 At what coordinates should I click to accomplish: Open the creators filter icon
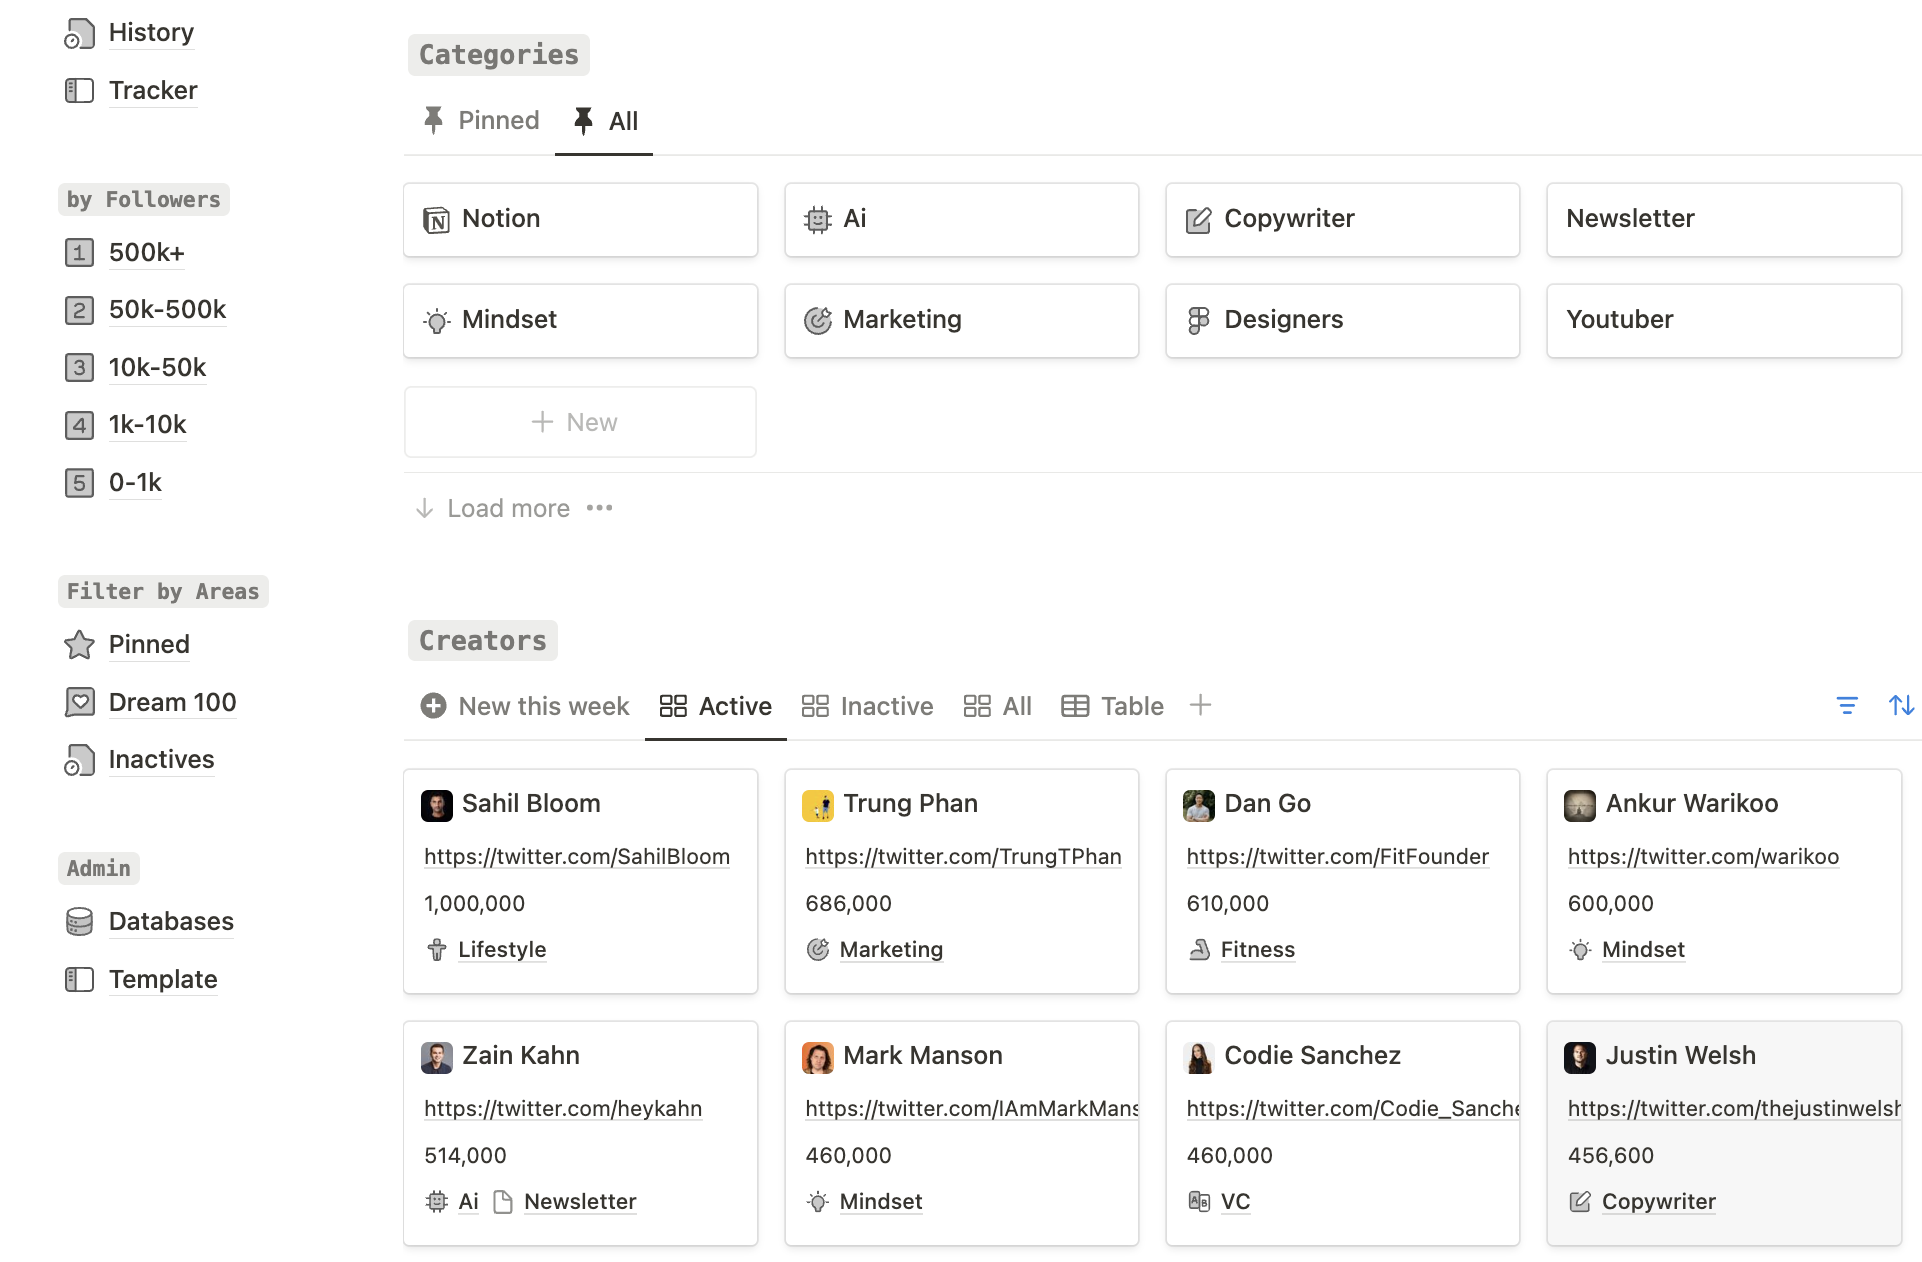tap(1847, 706)
